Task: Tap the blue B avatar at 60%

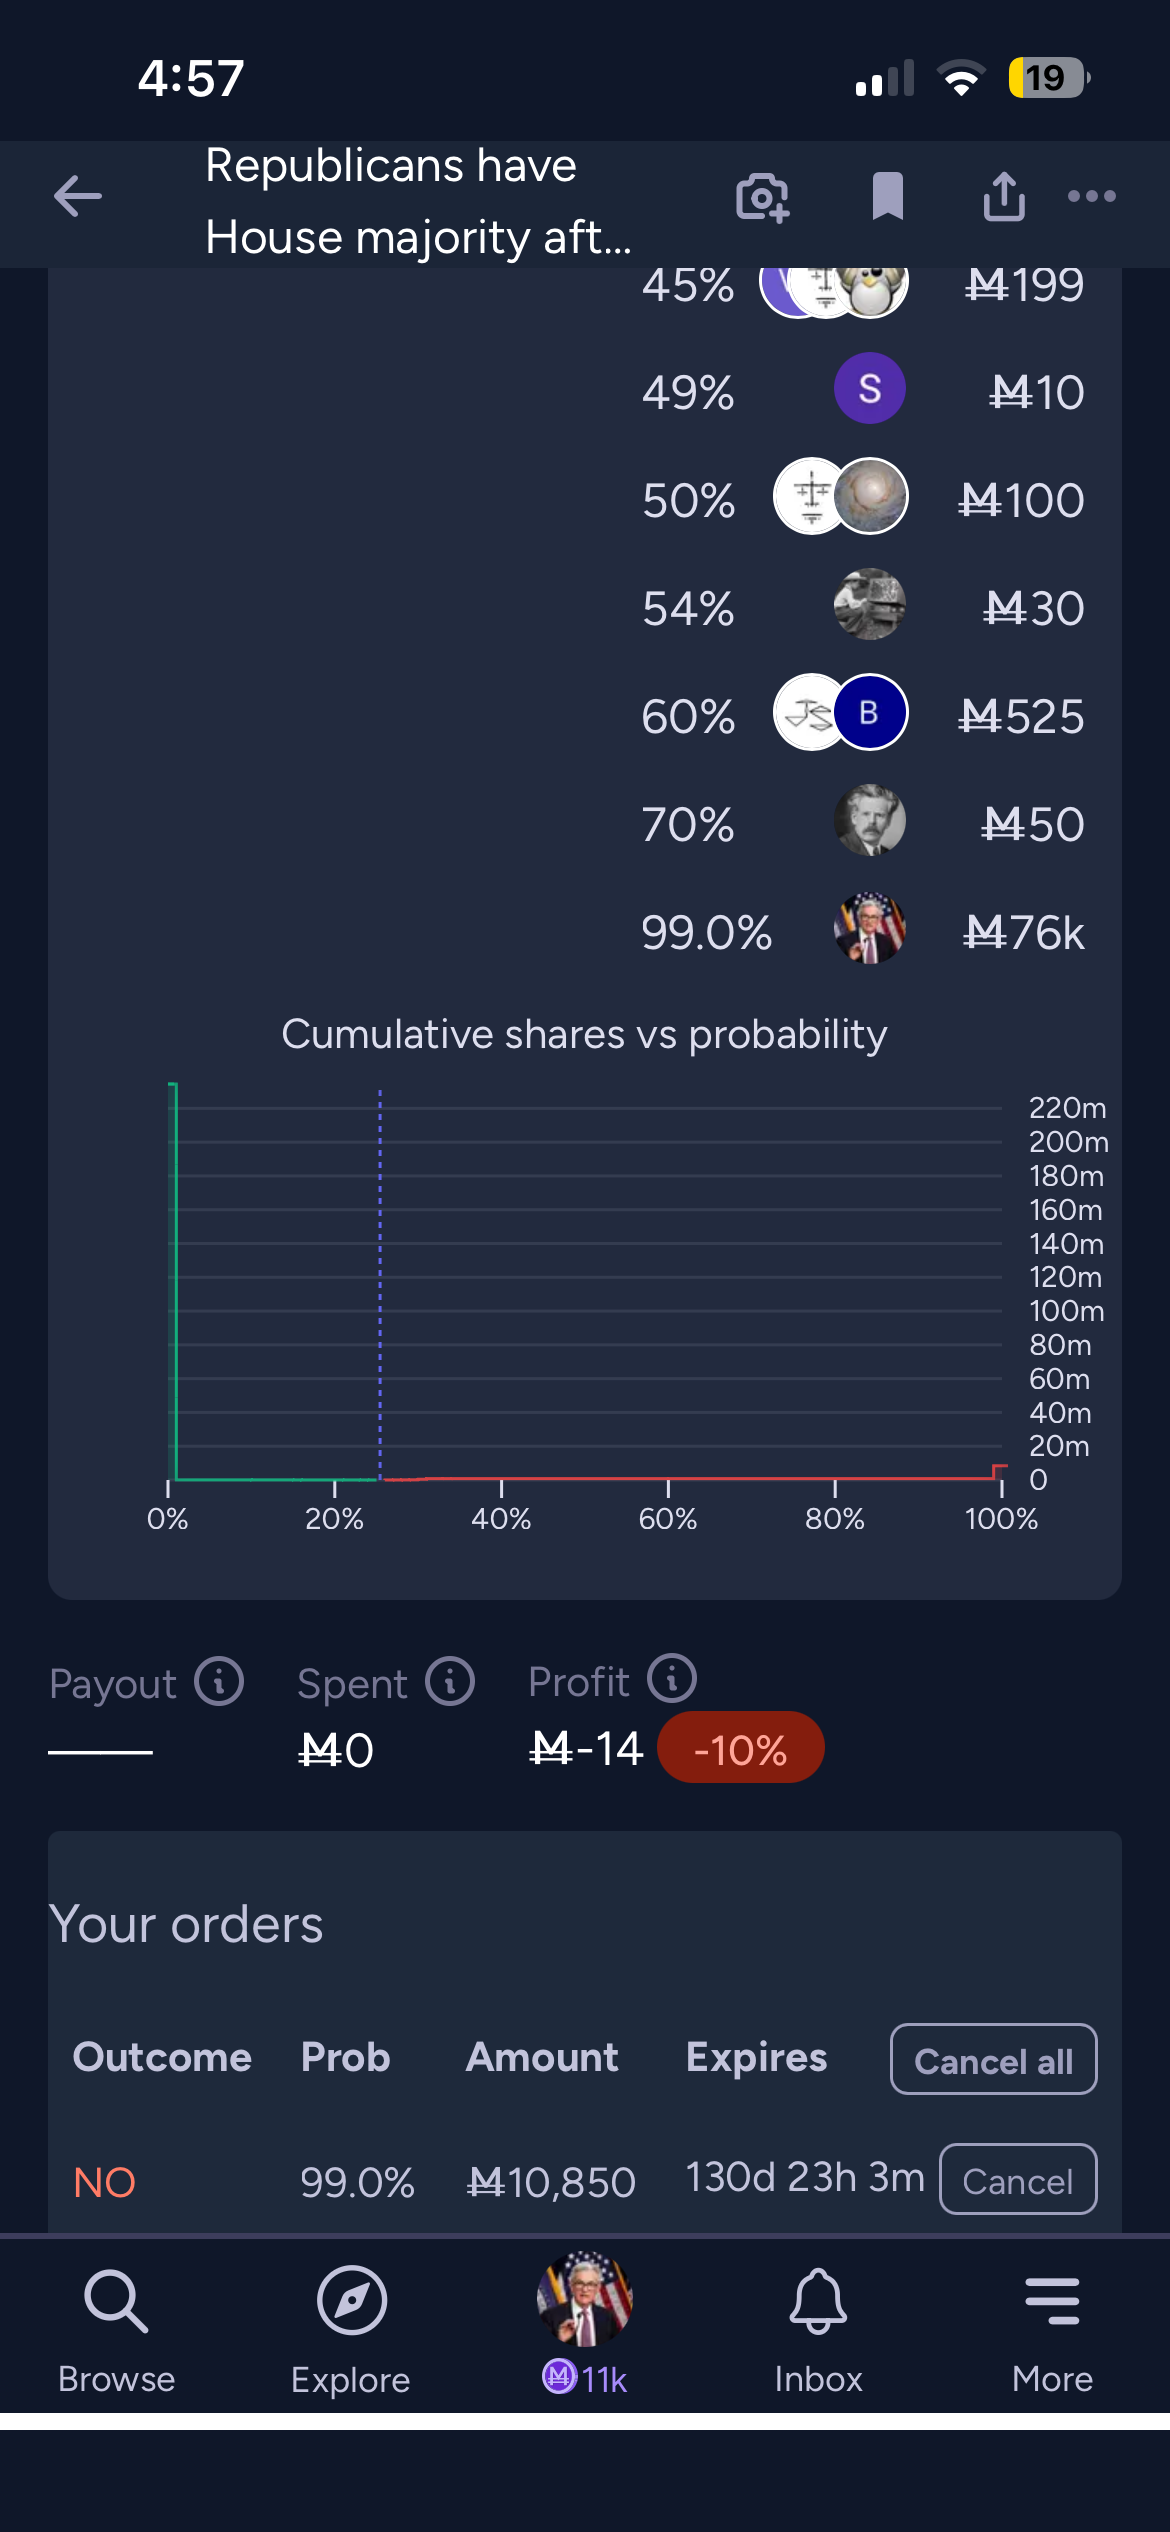Action: (x=871, y=713)
